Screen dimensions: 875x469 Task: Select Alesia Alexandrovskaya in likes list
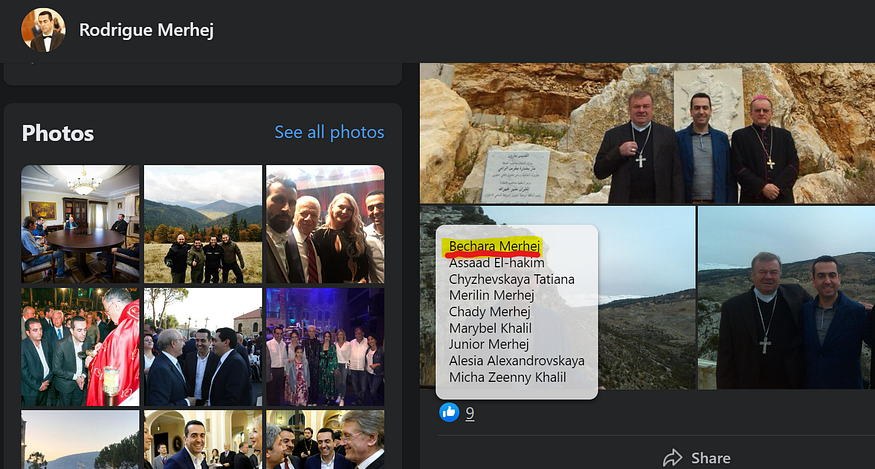517,361
